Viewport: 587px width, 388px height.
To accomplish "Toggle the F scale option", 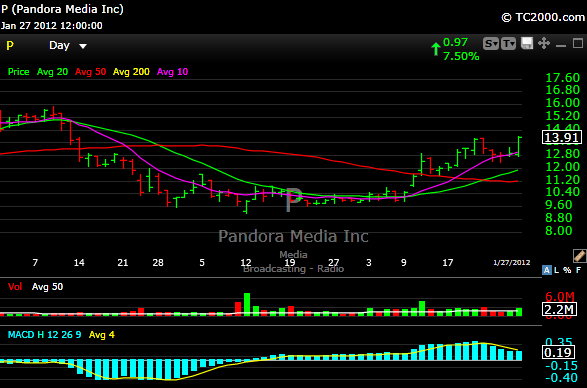I will [578, 270].
